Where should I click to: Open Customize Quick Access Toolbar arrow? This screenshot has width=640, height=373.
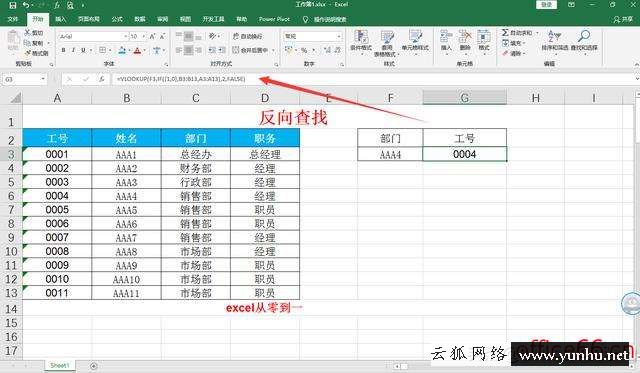click(83, 5)
